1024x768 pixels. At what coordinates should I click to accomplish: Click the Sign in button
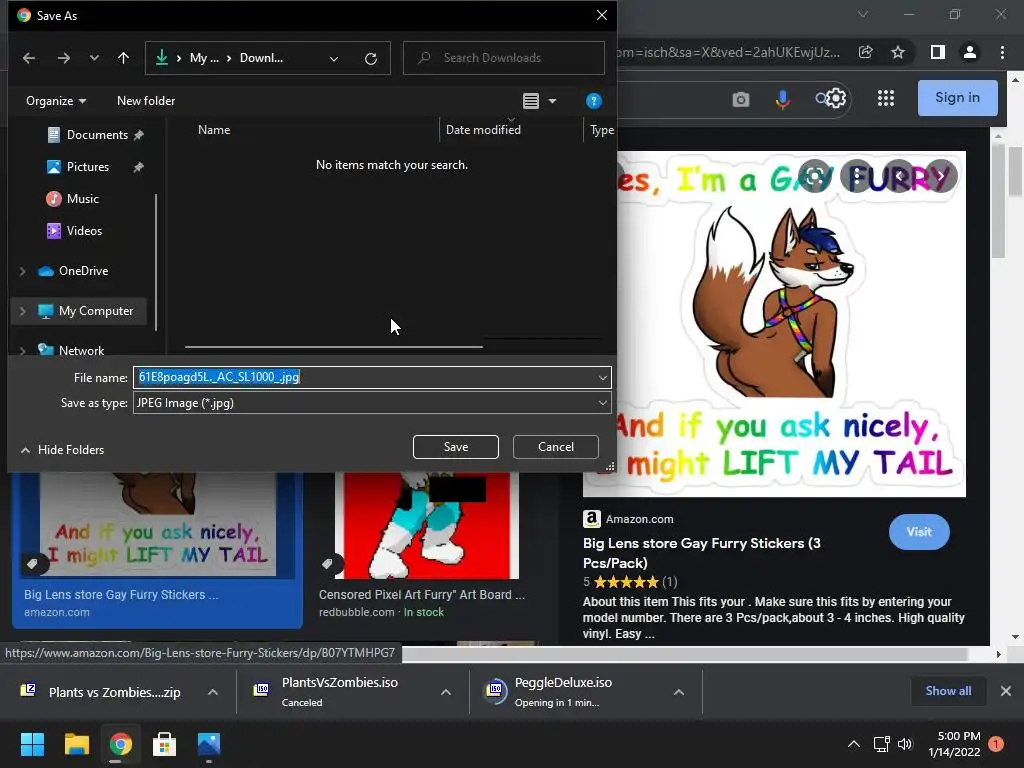click(957, 98)
